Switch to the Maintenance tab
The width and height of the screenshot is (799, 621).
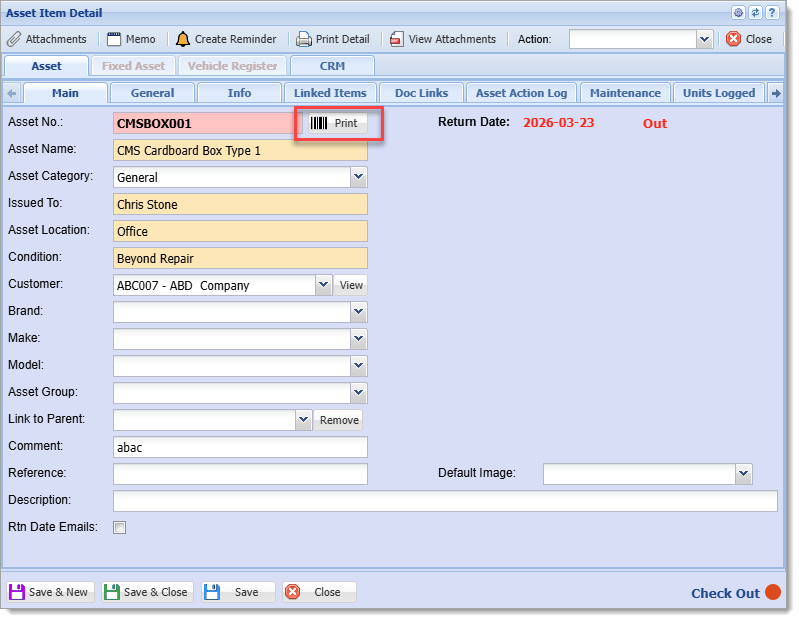point(625,93)
